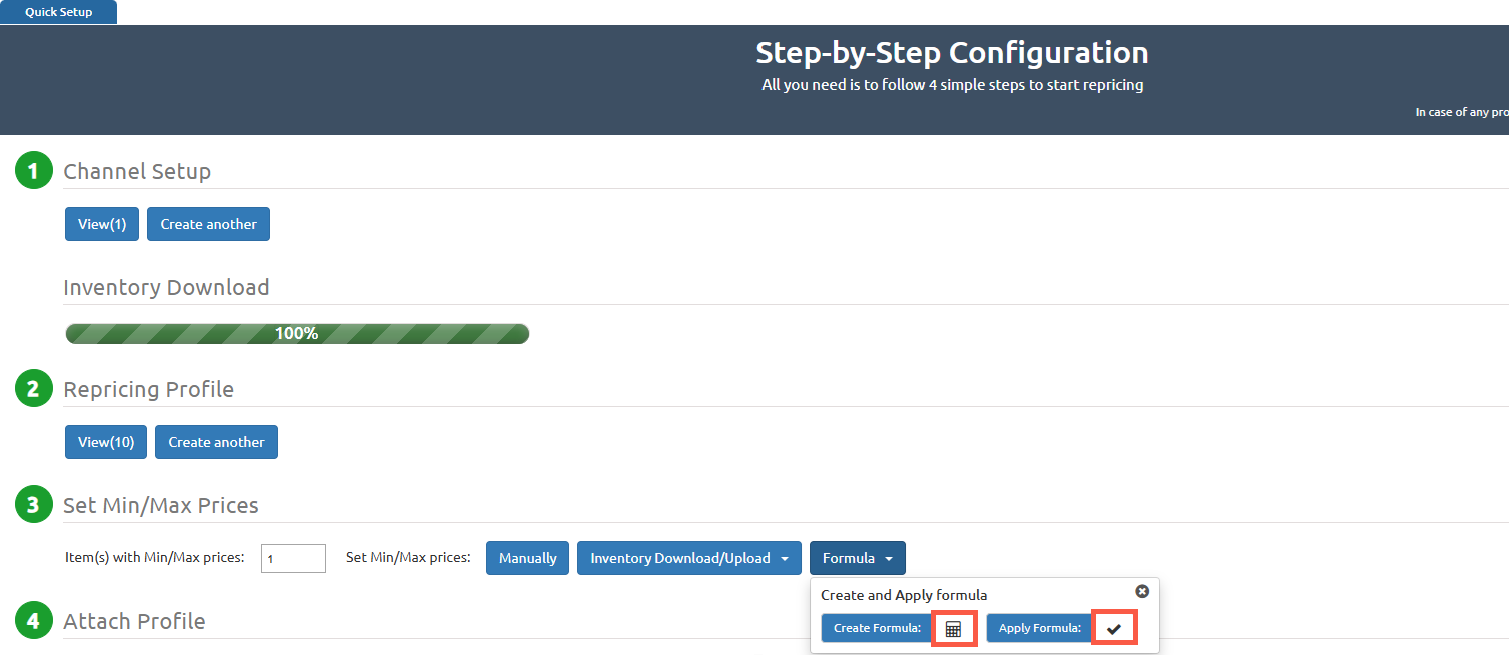Click View(1) under Channel Setup
1509x655 pixels.
tap(102, 224)
